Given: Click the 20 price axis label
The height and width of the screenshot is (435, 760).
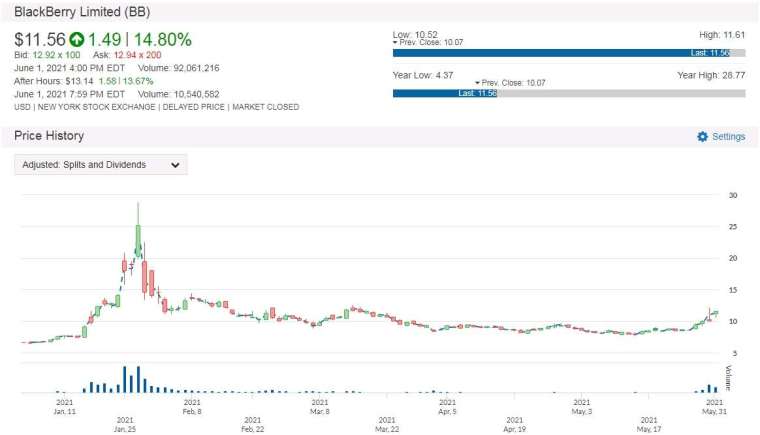Looking at the screenshot, I should coord(733,258).
